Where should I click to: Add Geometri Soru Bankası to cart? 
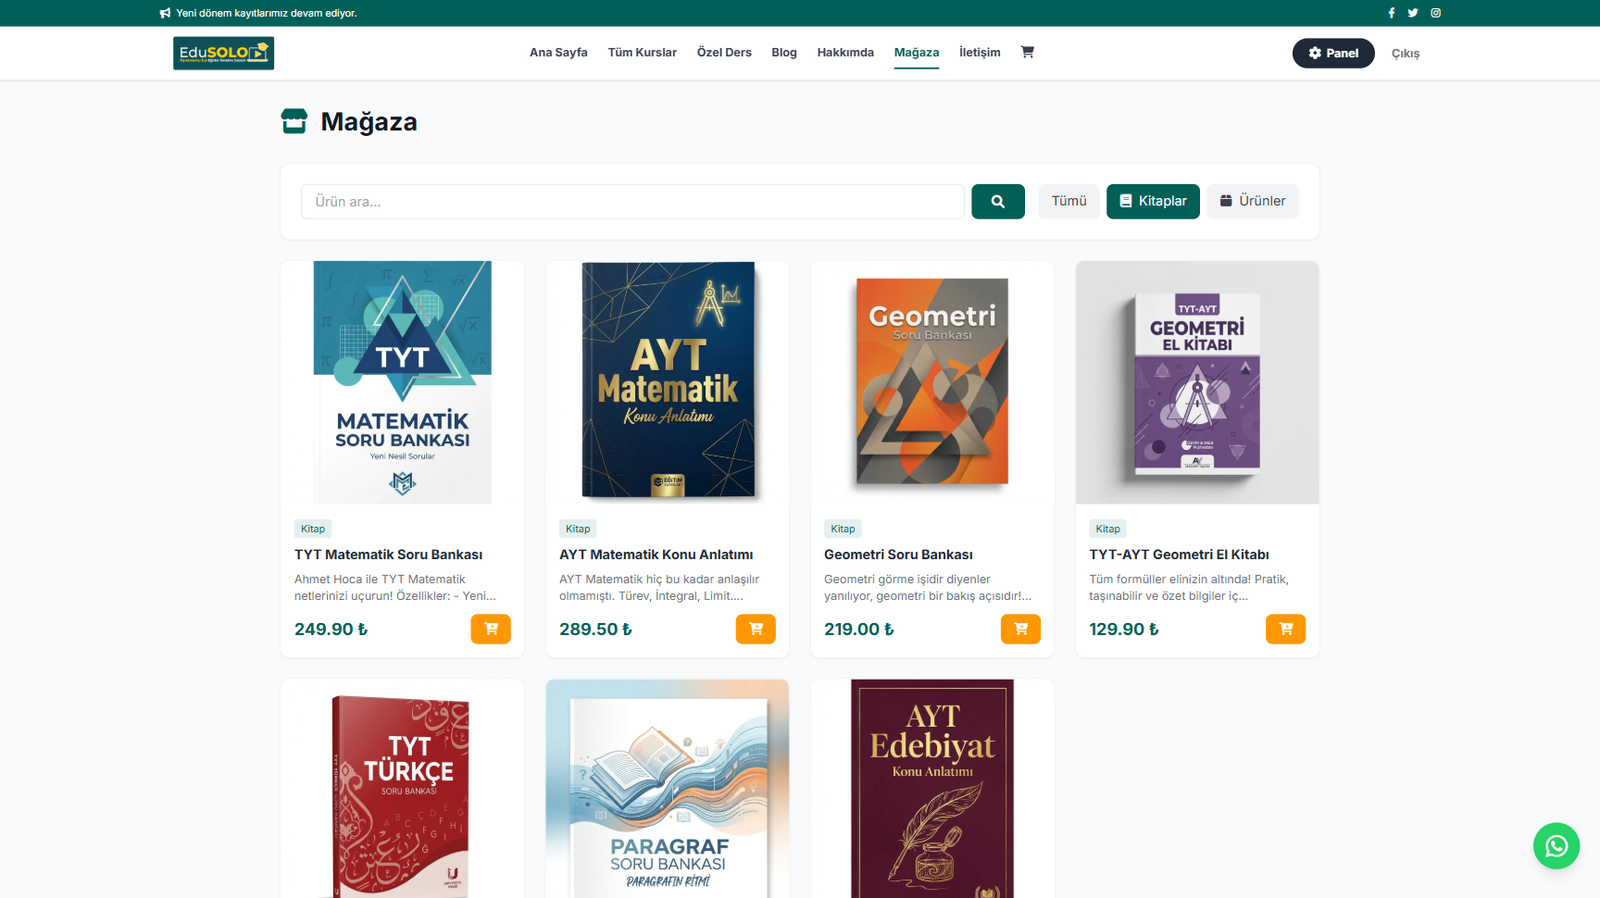pyautogui.click(x=1020, y=629)
